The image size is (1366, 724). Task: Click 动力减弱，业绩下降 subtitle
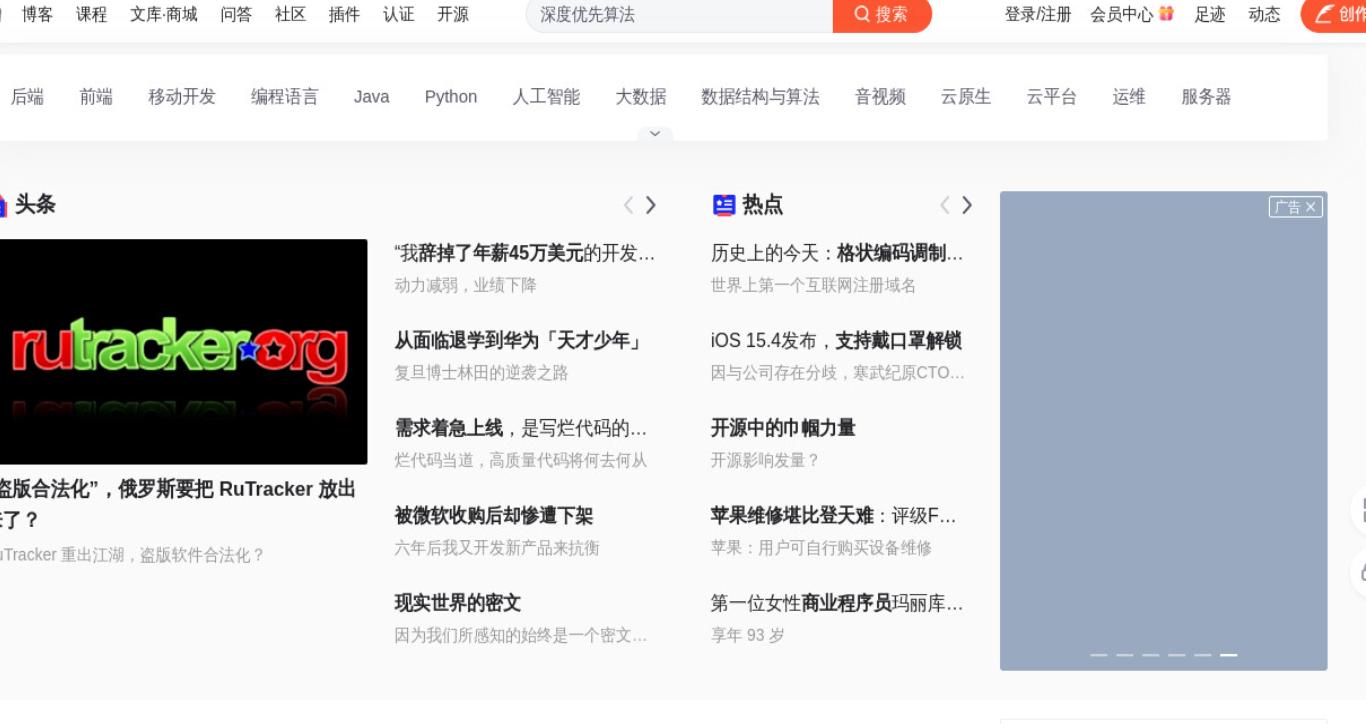pos(466,285)
